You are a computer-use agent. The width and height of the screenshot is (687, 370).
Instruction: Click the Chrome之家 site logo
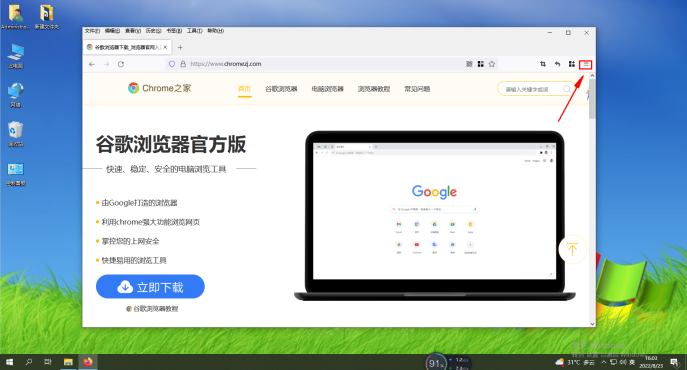[159, 88]
